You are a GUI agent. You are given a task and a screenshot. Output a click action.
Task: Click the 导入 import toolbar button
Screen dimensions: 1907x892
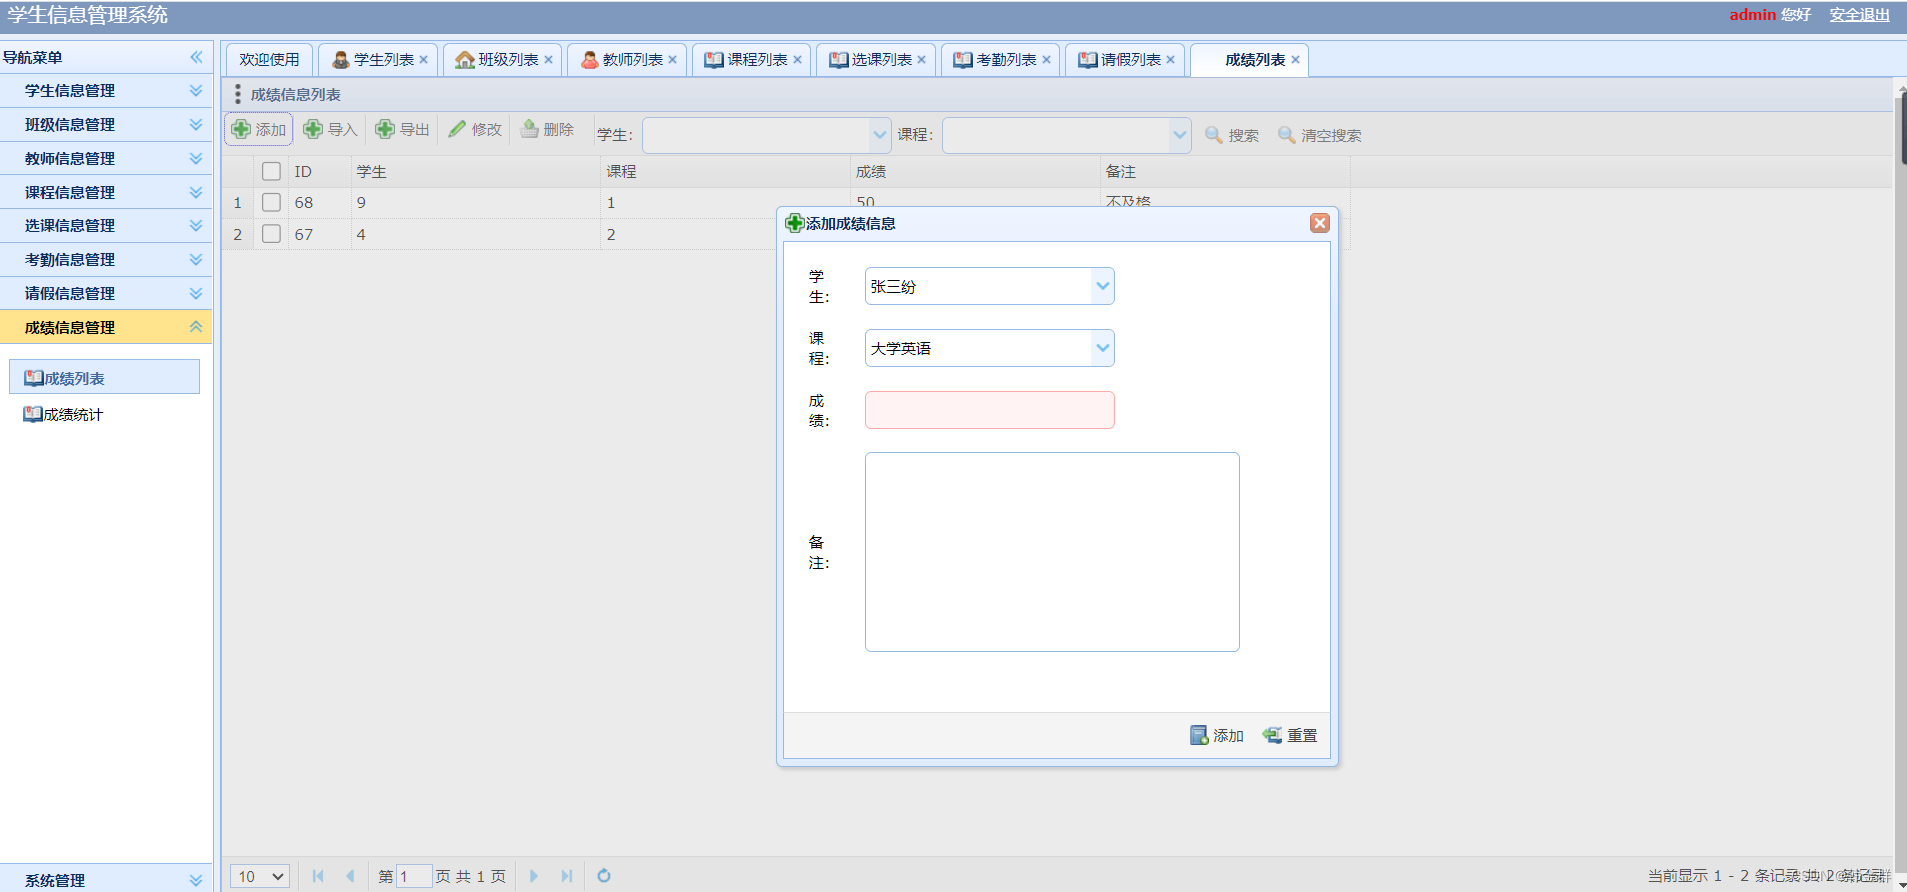click(331, 130)
